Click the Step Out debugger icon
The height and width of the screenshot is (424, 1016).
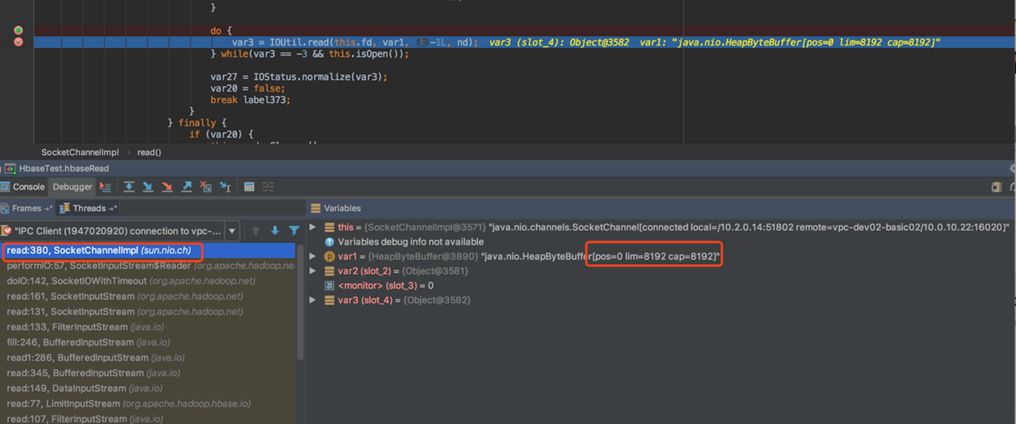(187, 187)
